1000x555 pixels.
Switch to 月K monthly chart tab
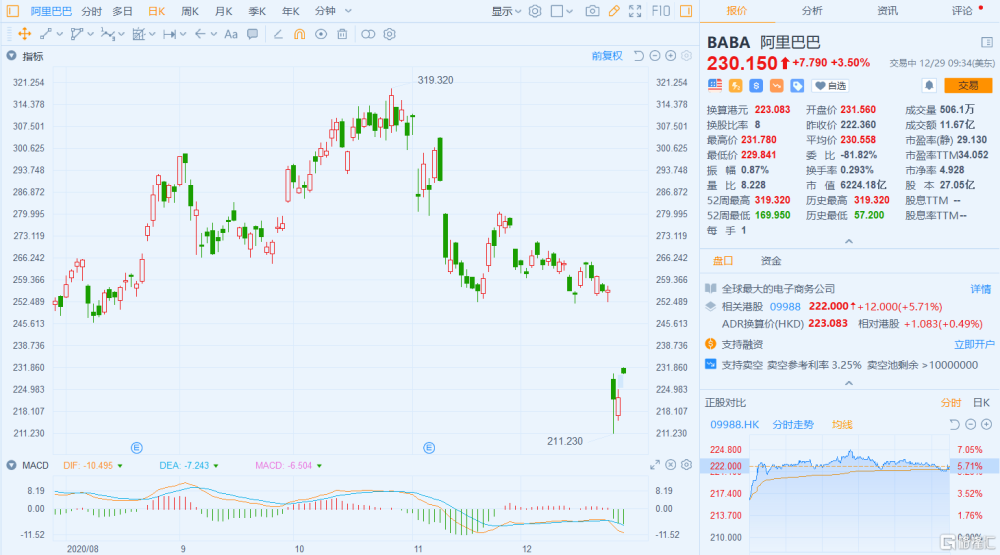coord(223,11)
